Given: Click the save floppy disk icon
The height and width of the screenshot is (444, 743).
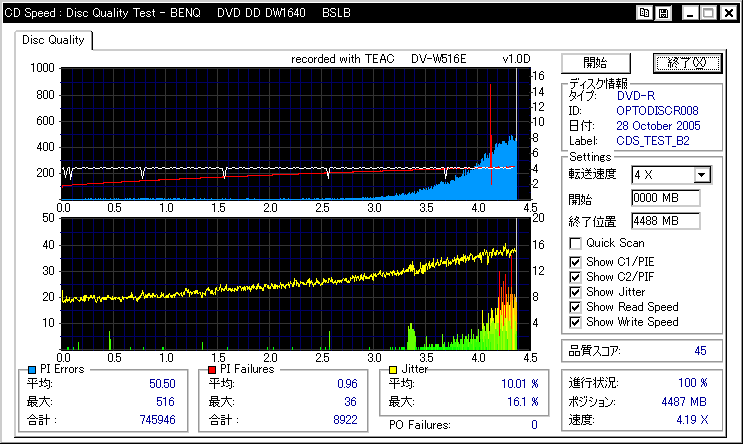Looking at the screenshot, I should click(x=663, y=13).
